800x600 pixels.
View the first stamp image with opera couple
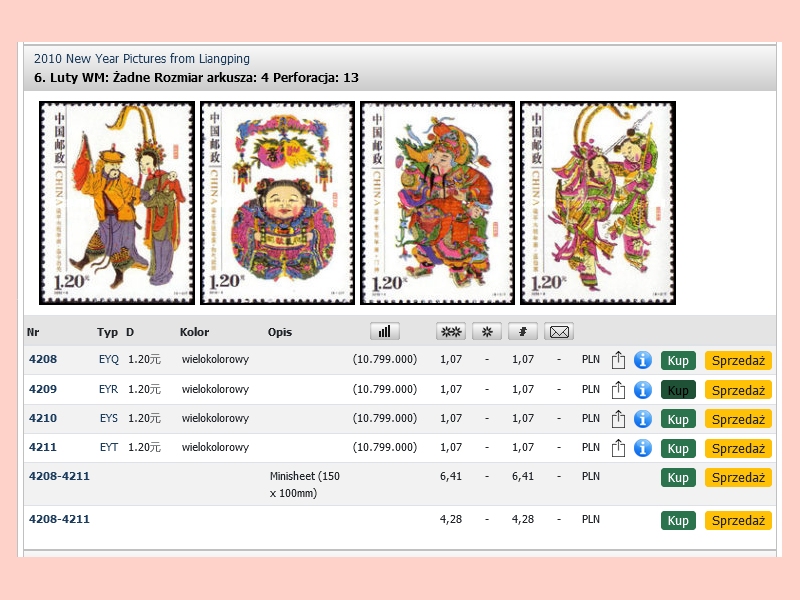click(x=117, y=203)
